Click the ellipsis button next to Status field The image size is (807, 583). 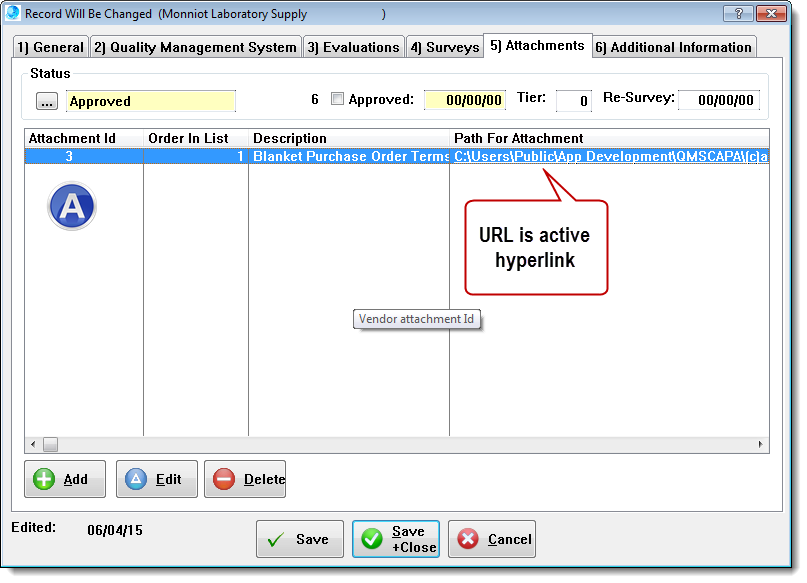[47, 101]
